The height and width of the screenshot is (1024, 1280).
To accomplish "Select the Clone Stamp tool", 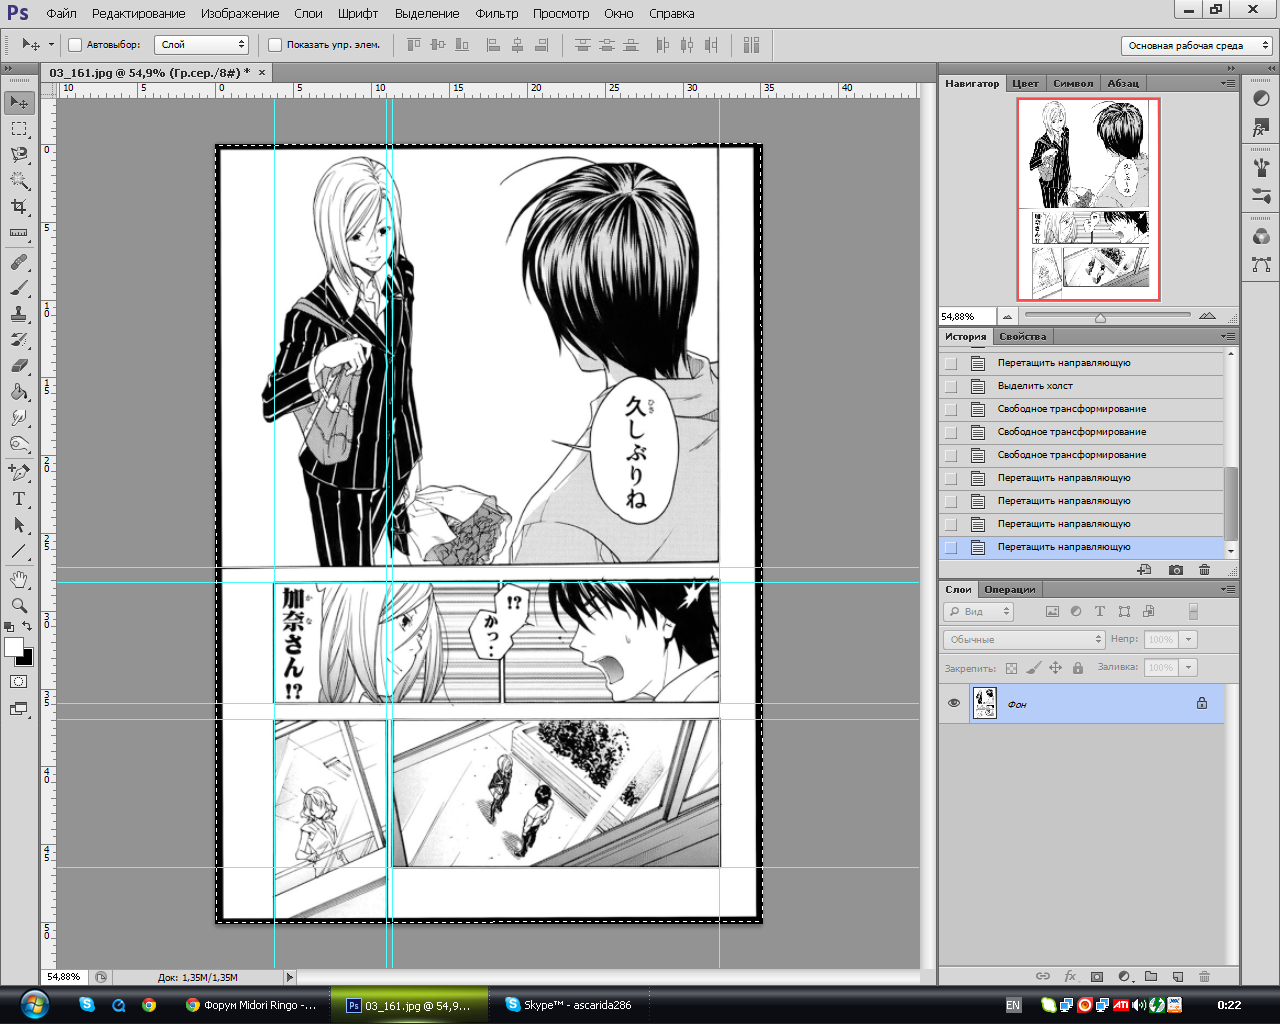I will [19, 314].
